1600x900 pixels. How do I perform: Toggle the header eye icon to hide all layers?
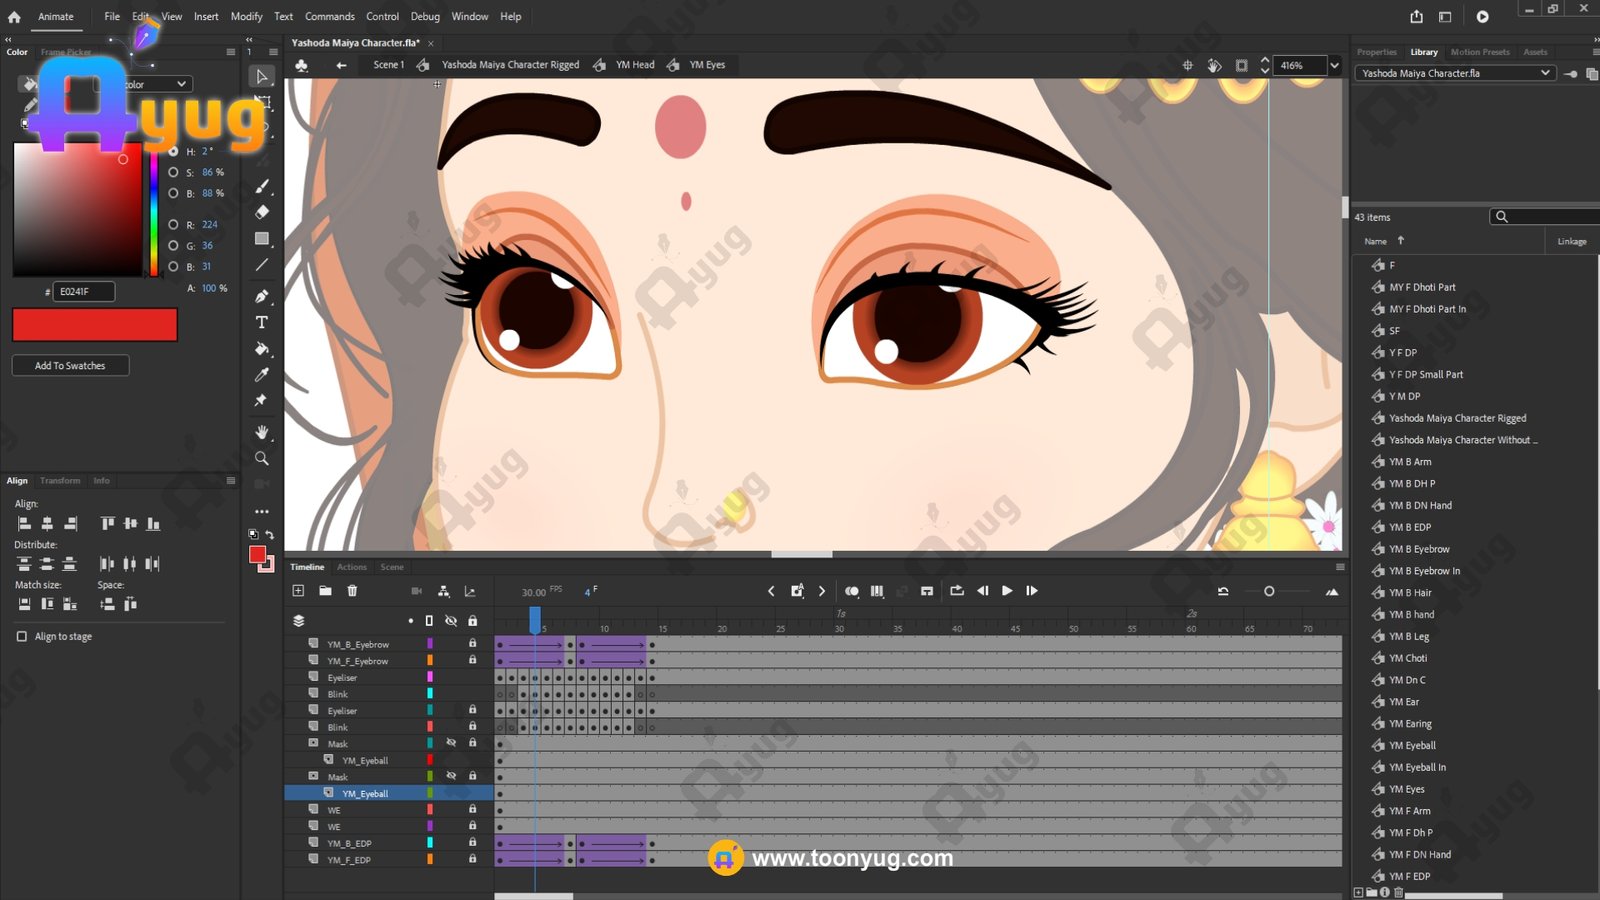[451, 621]
